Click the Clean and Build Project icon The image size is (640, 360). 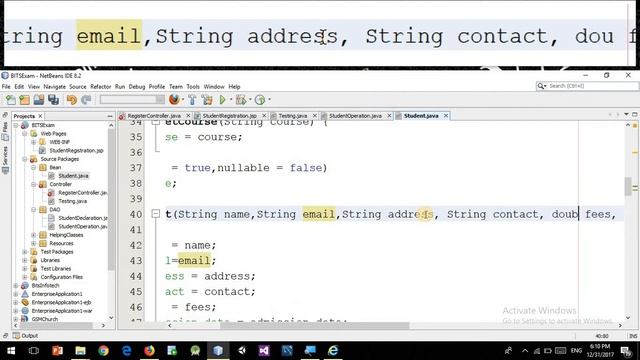pyautogui.click(x=207, y=100)
